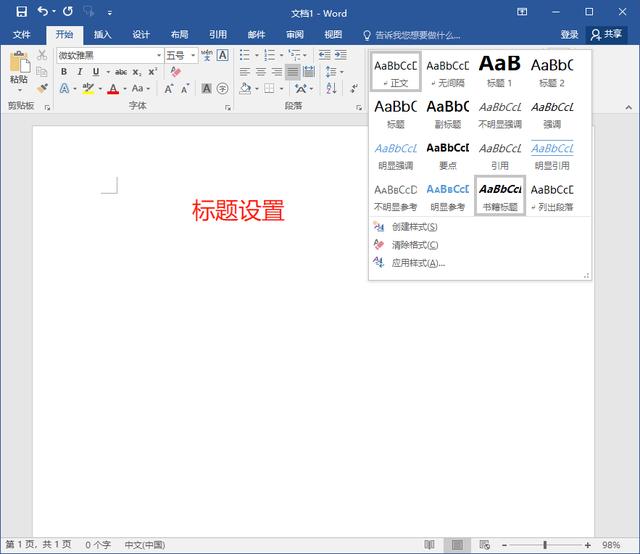Decrease the font size with A-down icon
The image size is (640, 554).
(x=185, y=89)
